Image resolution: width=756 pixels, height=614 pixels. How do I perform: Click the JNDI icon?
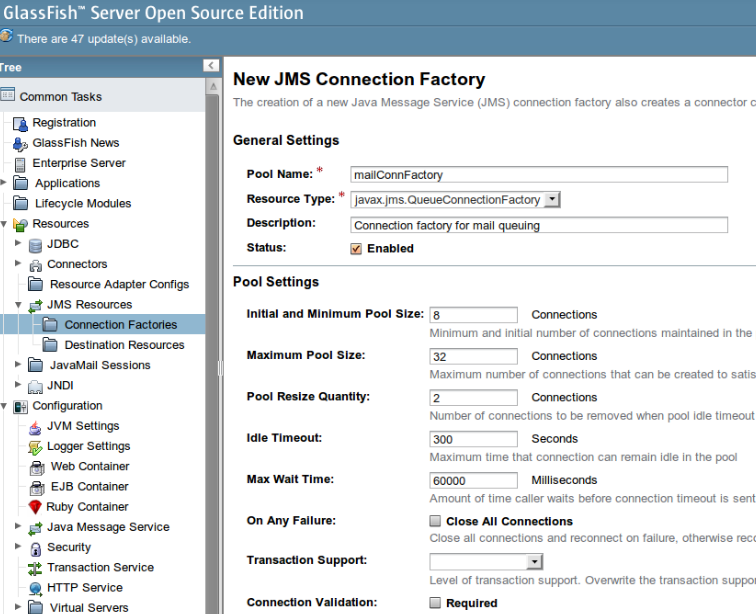pyautogui.click(x=36, y=386)
